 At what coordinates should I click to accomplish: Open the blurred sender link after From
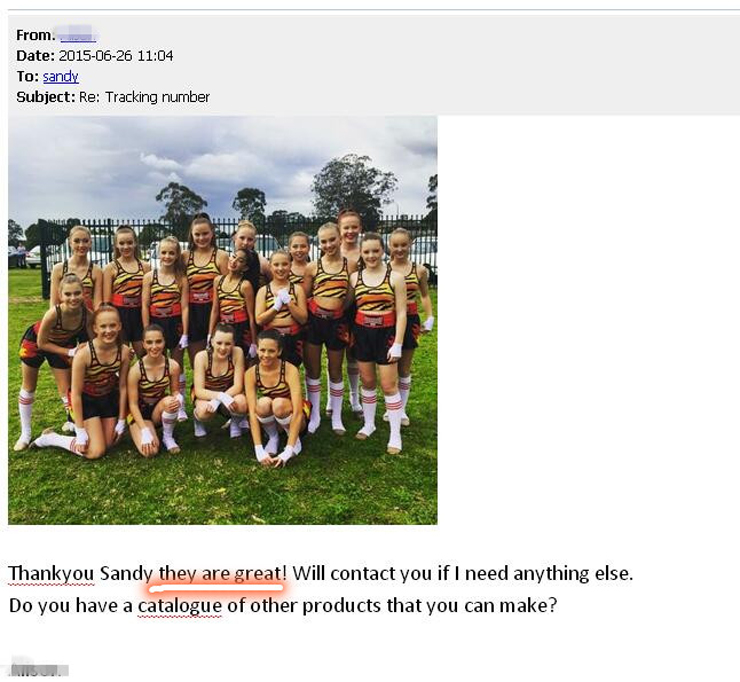pos(78,35)
